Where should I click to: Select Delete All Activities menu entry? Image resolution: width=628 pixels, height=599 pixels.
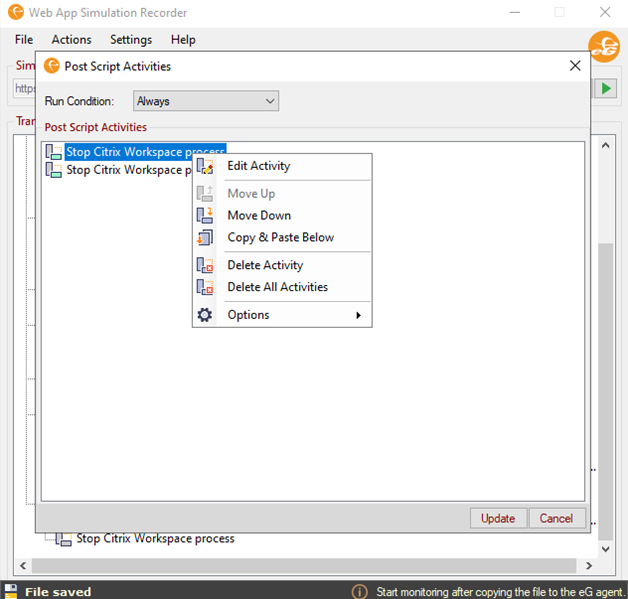pos(282,287)
